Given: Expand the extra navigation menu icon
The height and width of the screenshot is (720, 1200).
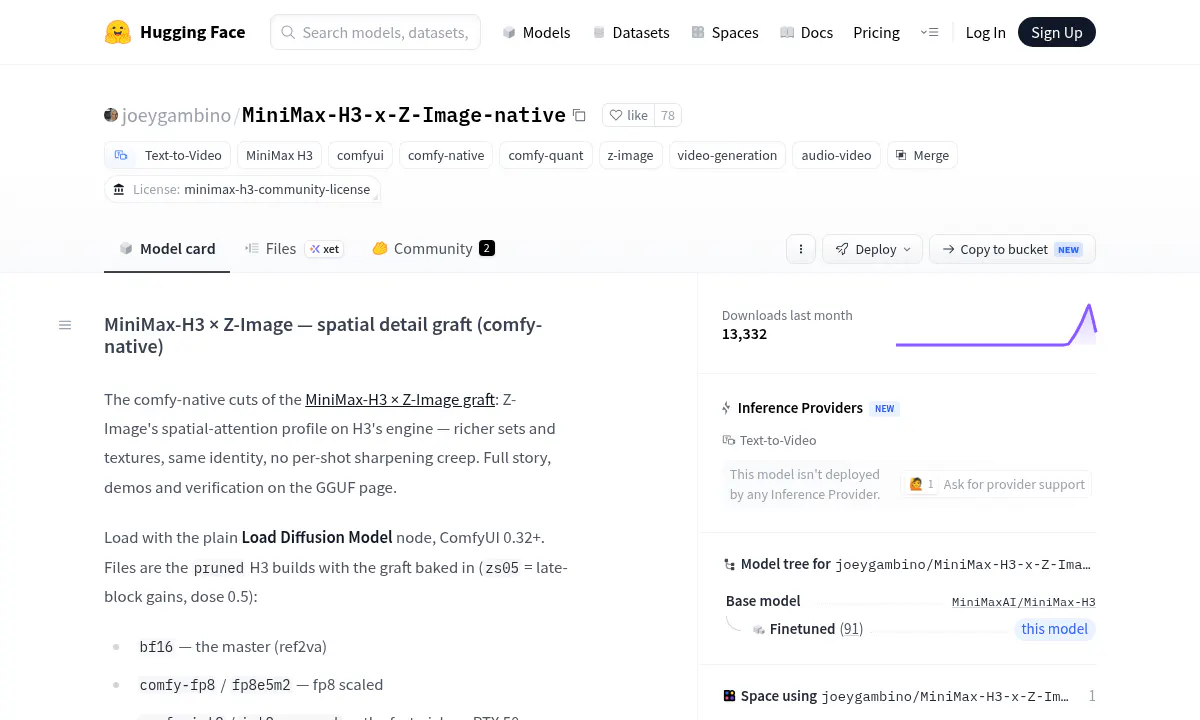Looking at the screenshot, I should tap(929, 32).
